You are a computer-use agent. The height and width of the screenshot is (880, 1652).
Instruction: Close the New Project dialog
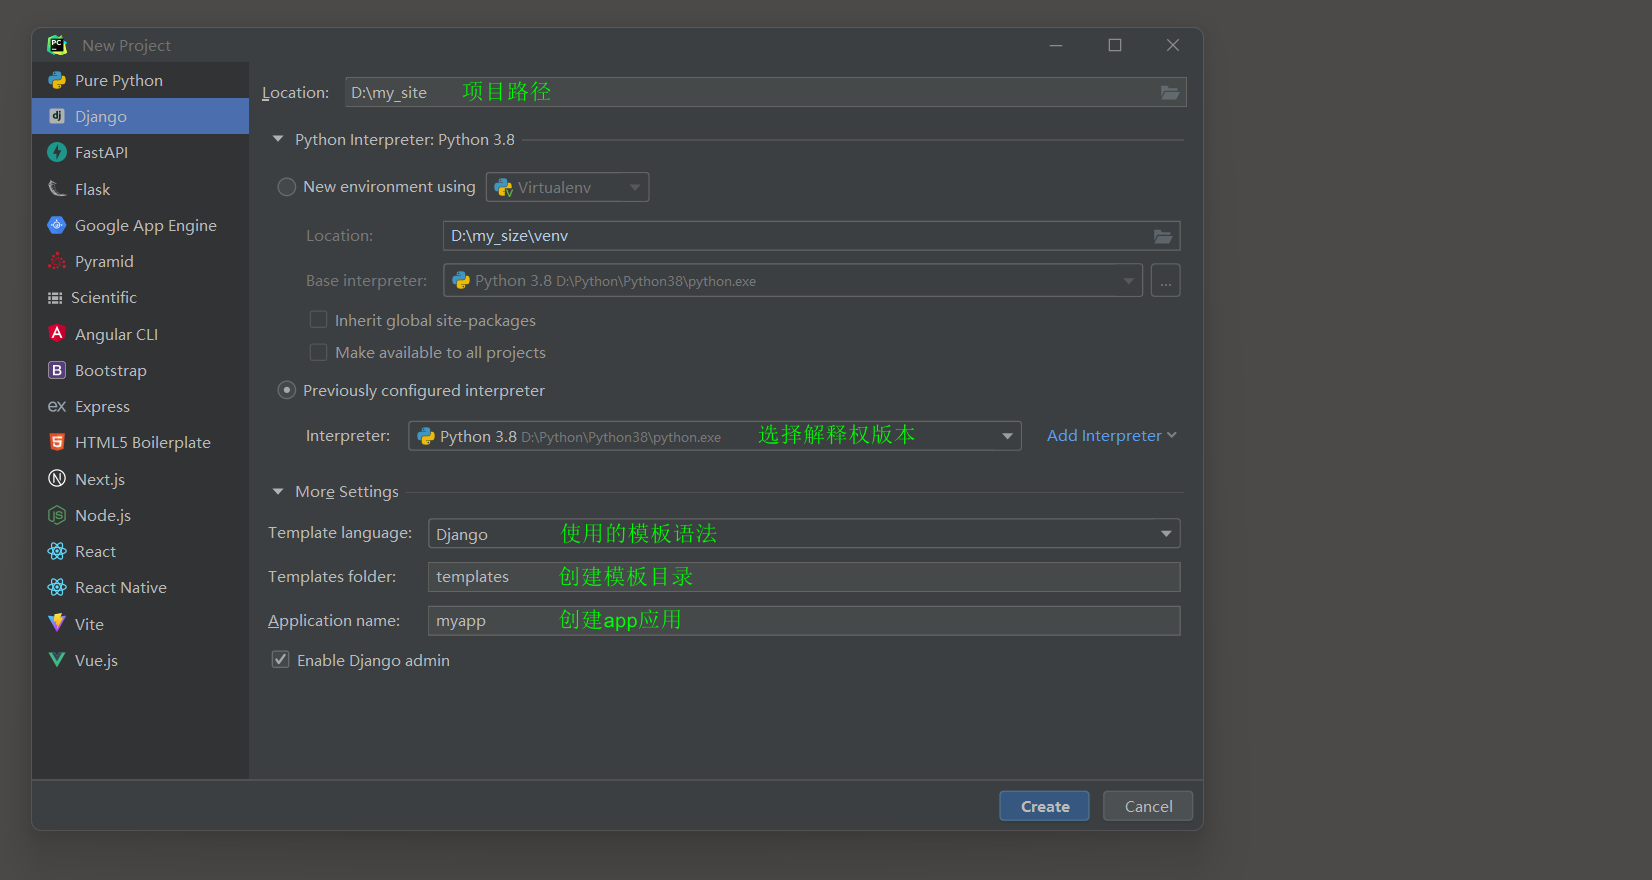click(1173, 45)
